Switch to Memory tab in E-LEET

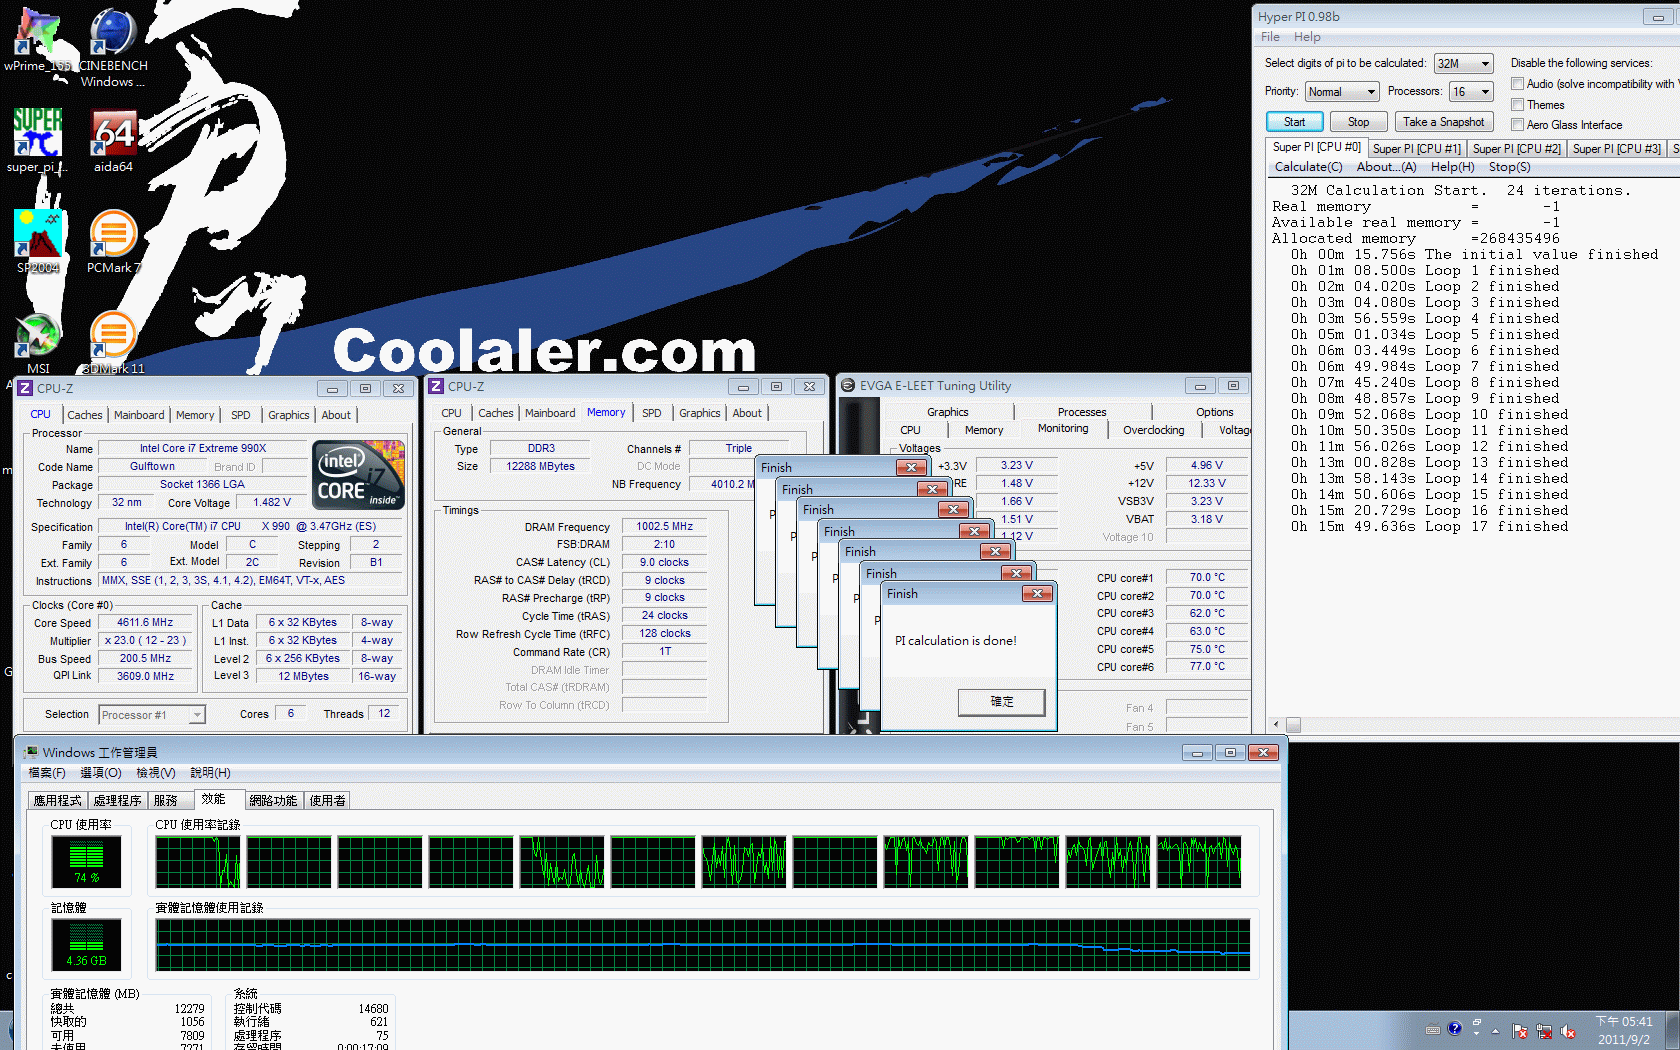(x=984, y=430)
